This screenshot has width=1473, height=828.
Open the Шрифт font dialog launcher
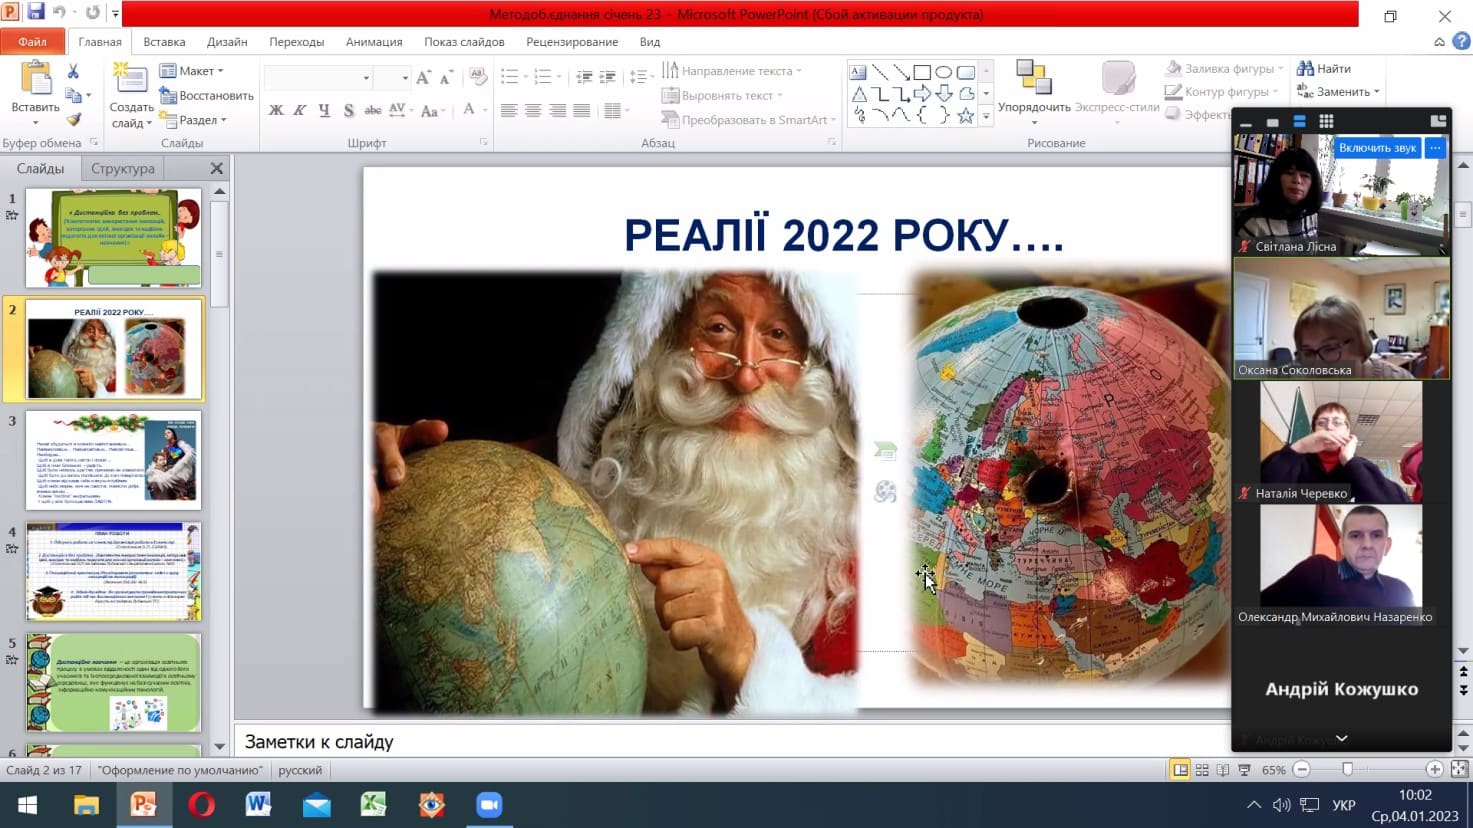point(484,143)
